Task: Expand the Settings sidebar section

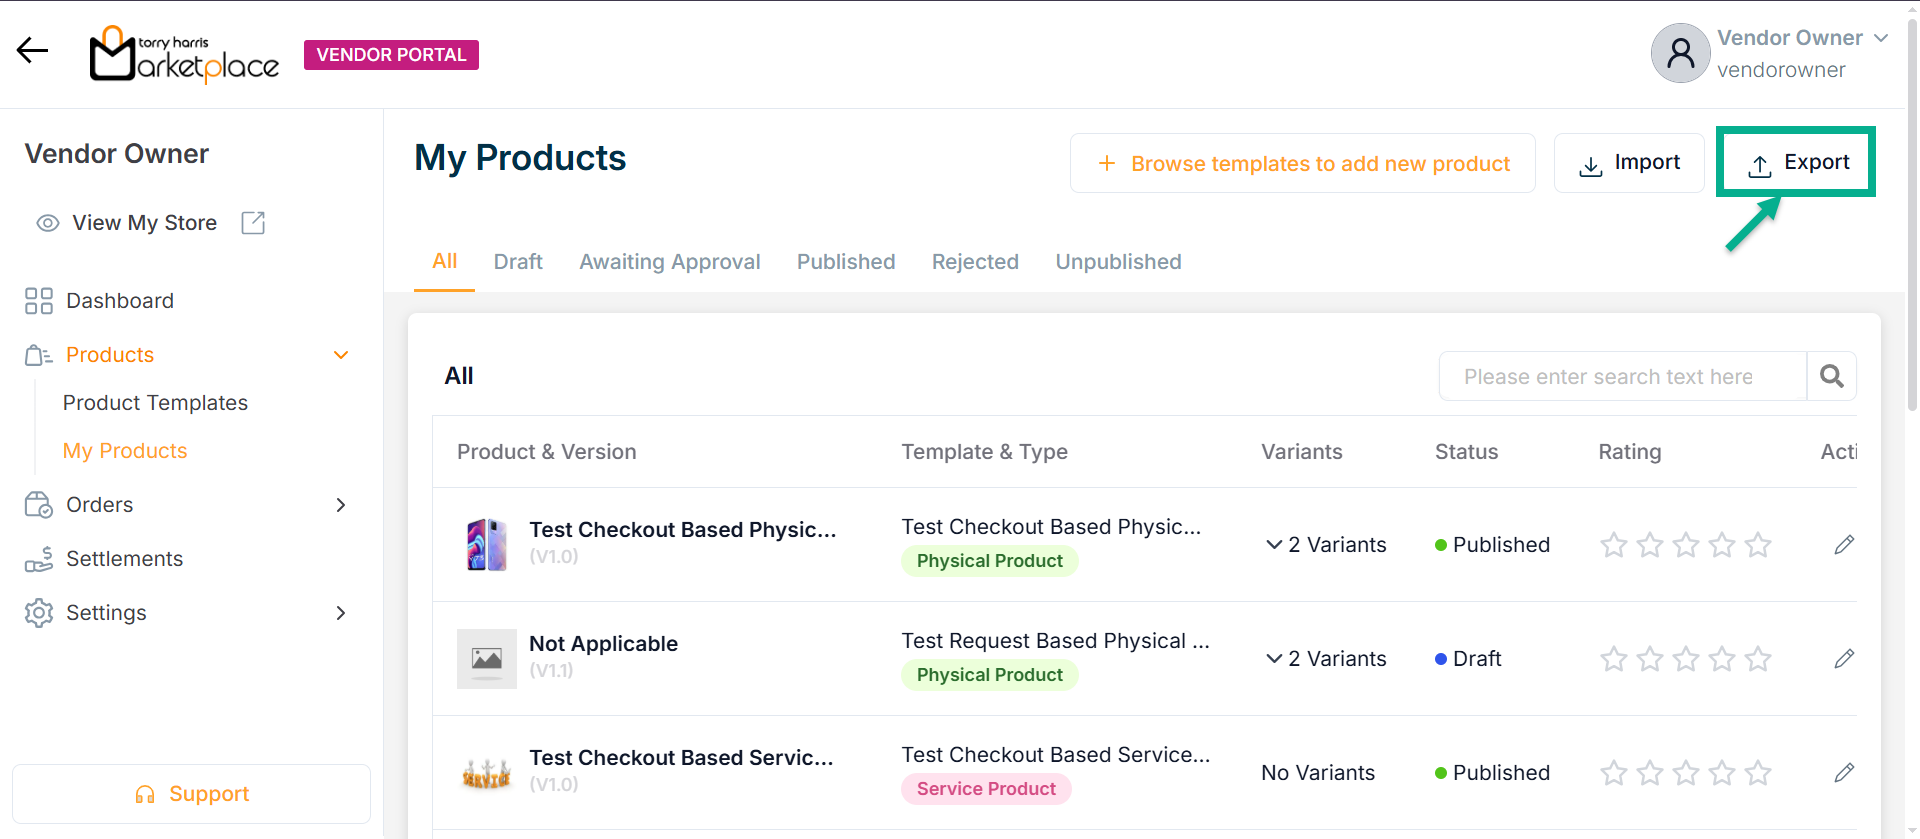Action: pyautogui.click(x=340, y=613)
